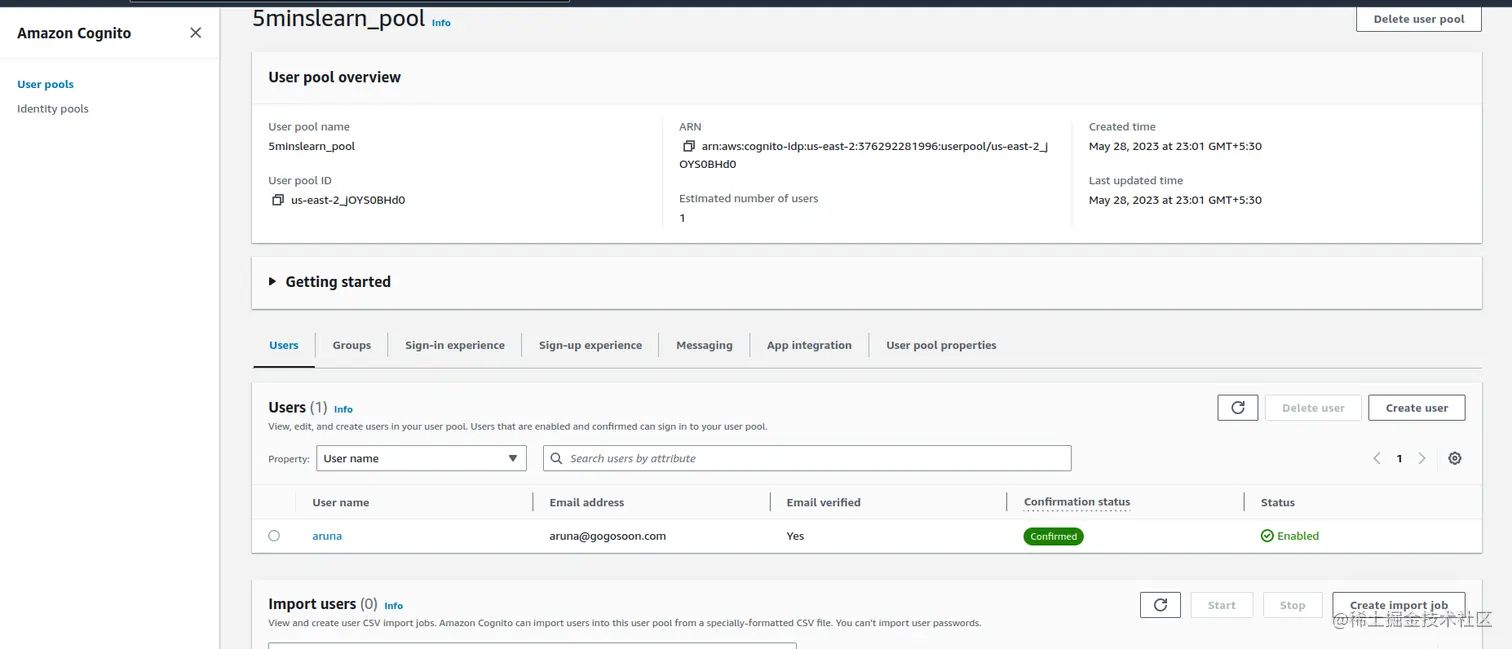Copy the ARN value

[x=689, y=146]
